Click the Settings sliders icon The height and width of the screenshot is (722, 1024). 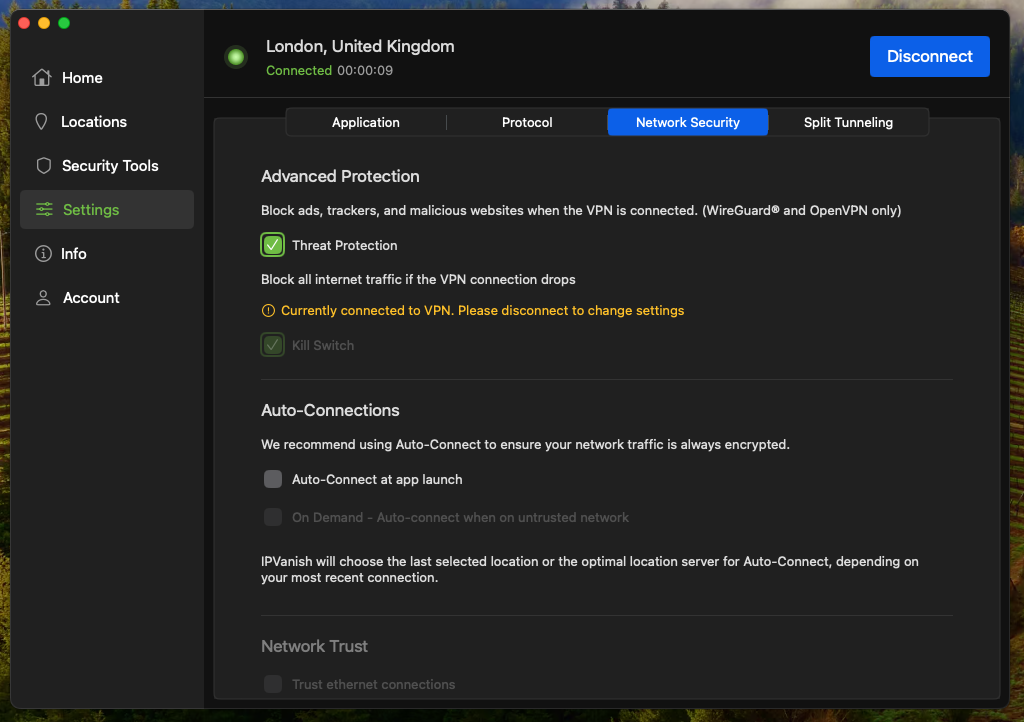[x=44, y=210]
